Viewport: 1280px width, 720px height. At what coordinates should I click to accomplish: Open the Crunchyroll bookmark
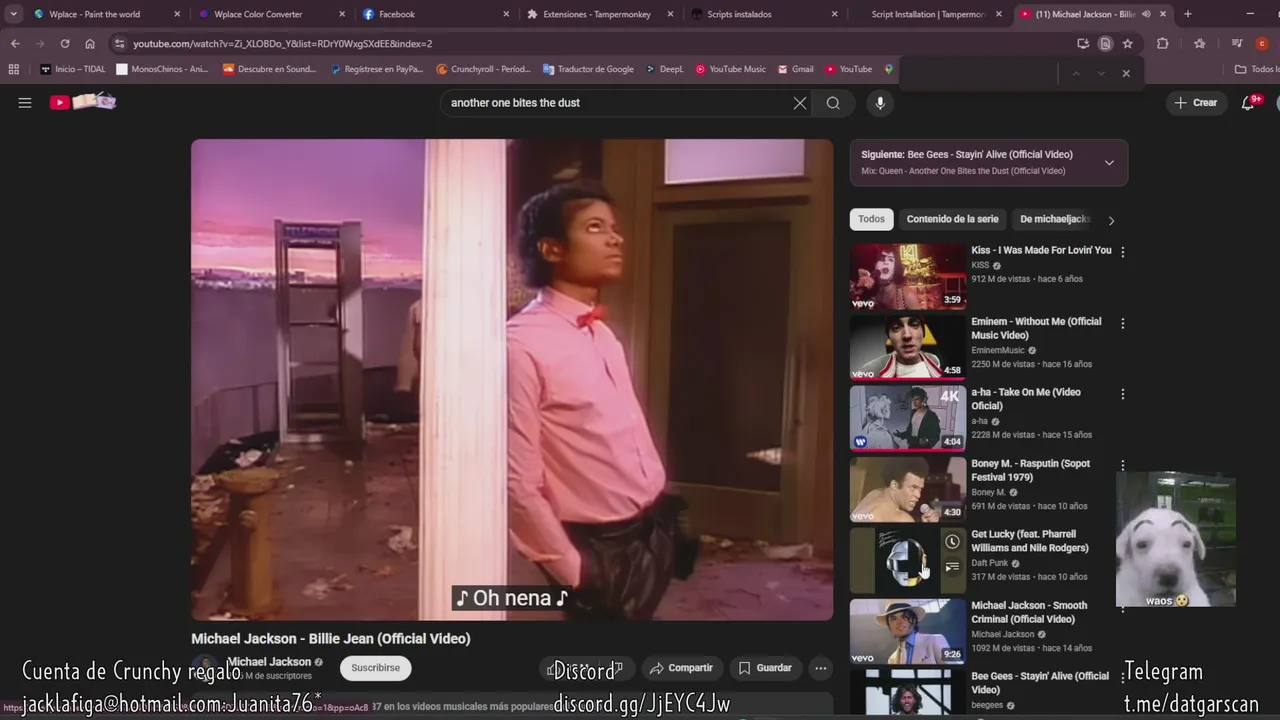483,69
